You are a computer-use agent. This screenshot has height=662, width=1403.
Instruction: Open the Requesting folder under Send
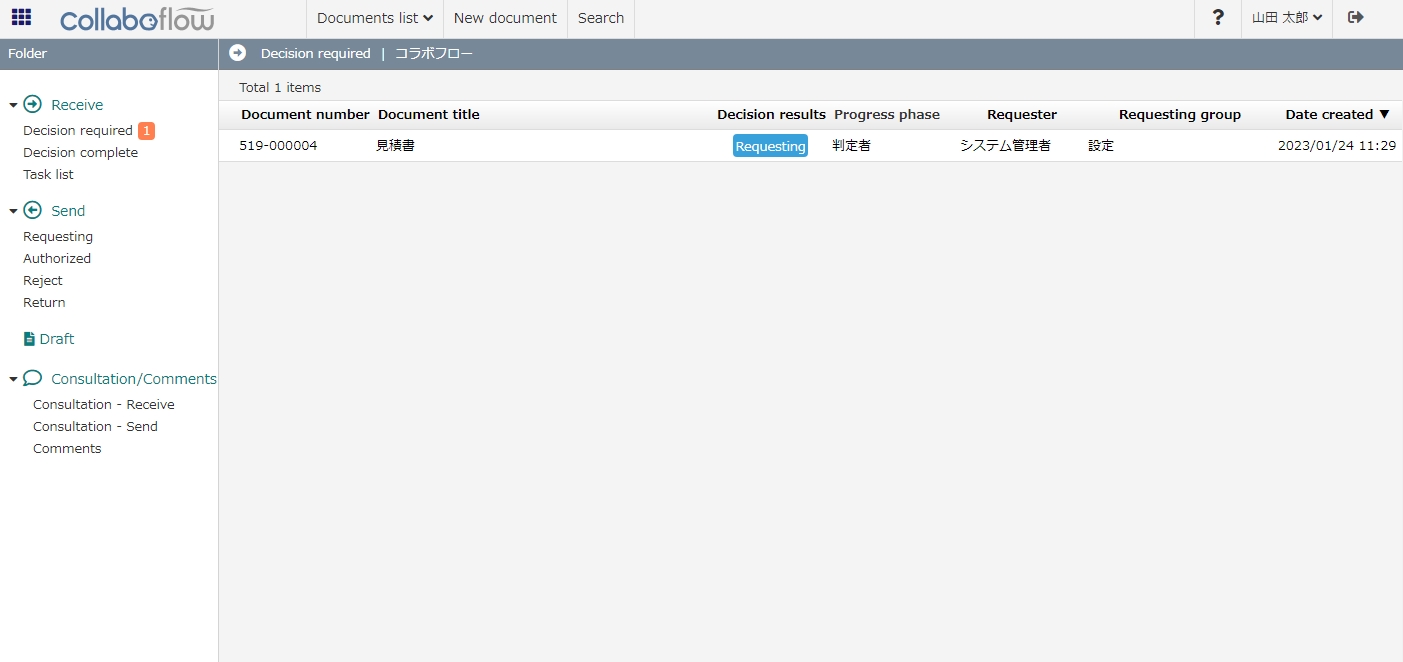coord(58,237)
